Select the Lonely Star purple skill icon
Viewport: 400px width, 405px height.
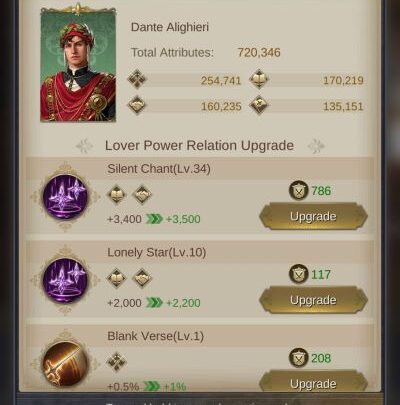65,280
